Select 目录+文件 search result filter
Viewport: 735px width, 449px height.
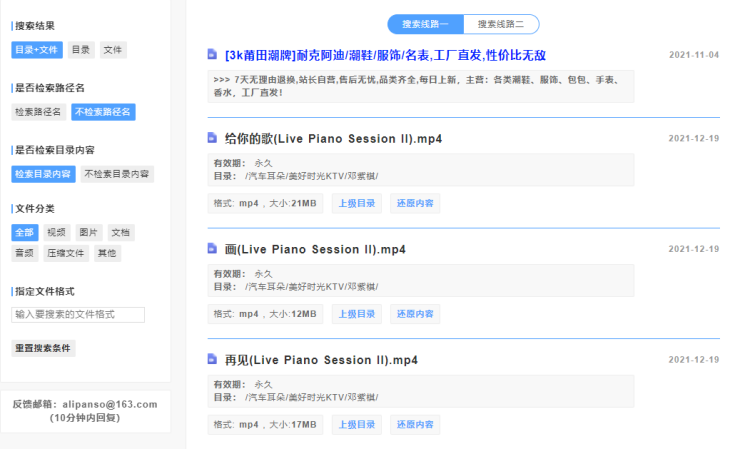click(x=37, y=50)
